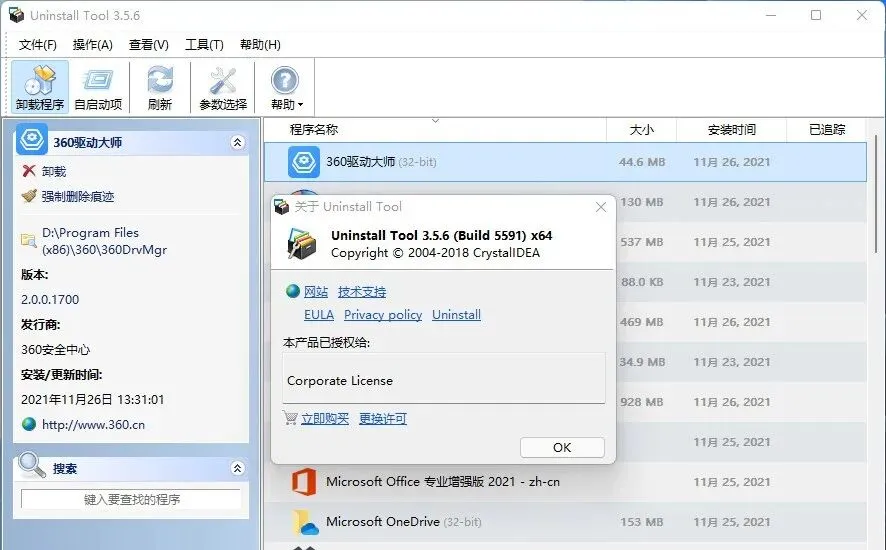Sort by 已追踪 column header
This screenshot has width=886, height=550.
pyautogui.click(x=826, y=129)
